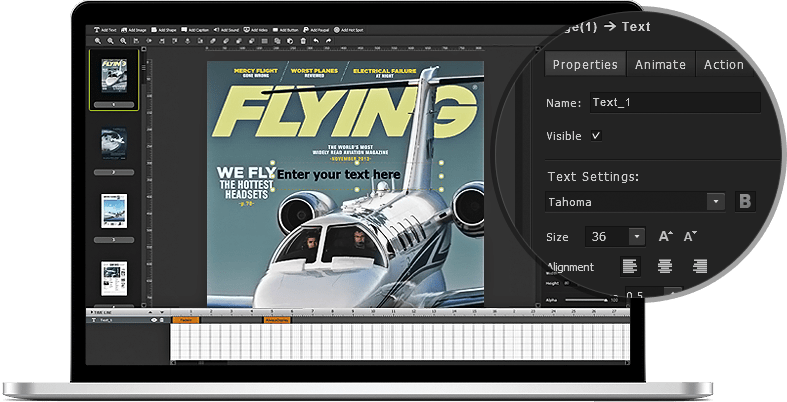Click the Add Image tool
Viewport: 787px width, 402px height.
coord(134,30)
